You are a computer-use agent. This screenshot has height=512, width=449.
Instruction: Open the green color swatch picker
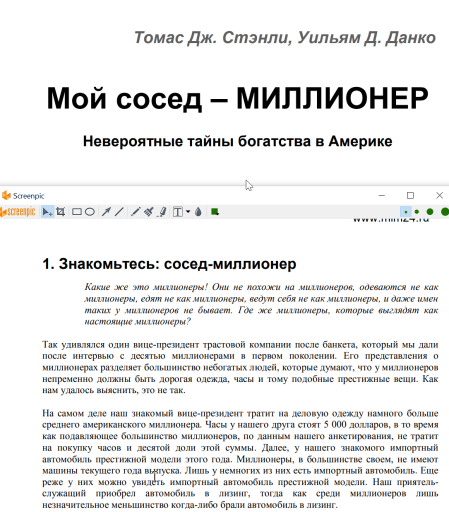[x=215, y=212]
